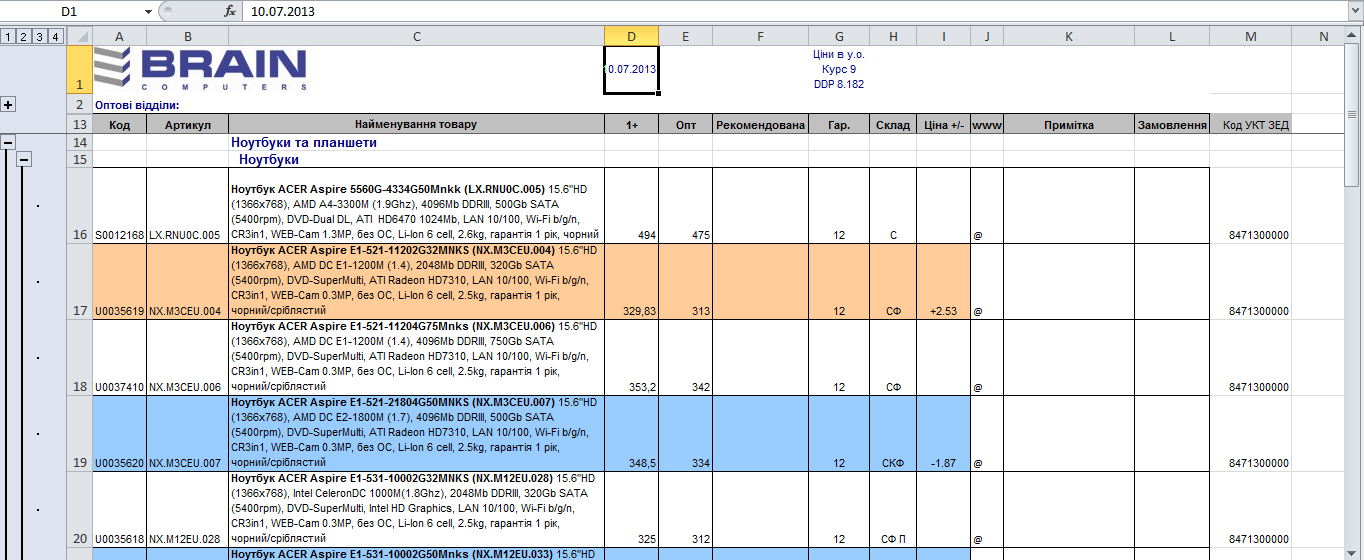1364x560 pixels.
Task: Select column M header
Action: (1251, 37)
